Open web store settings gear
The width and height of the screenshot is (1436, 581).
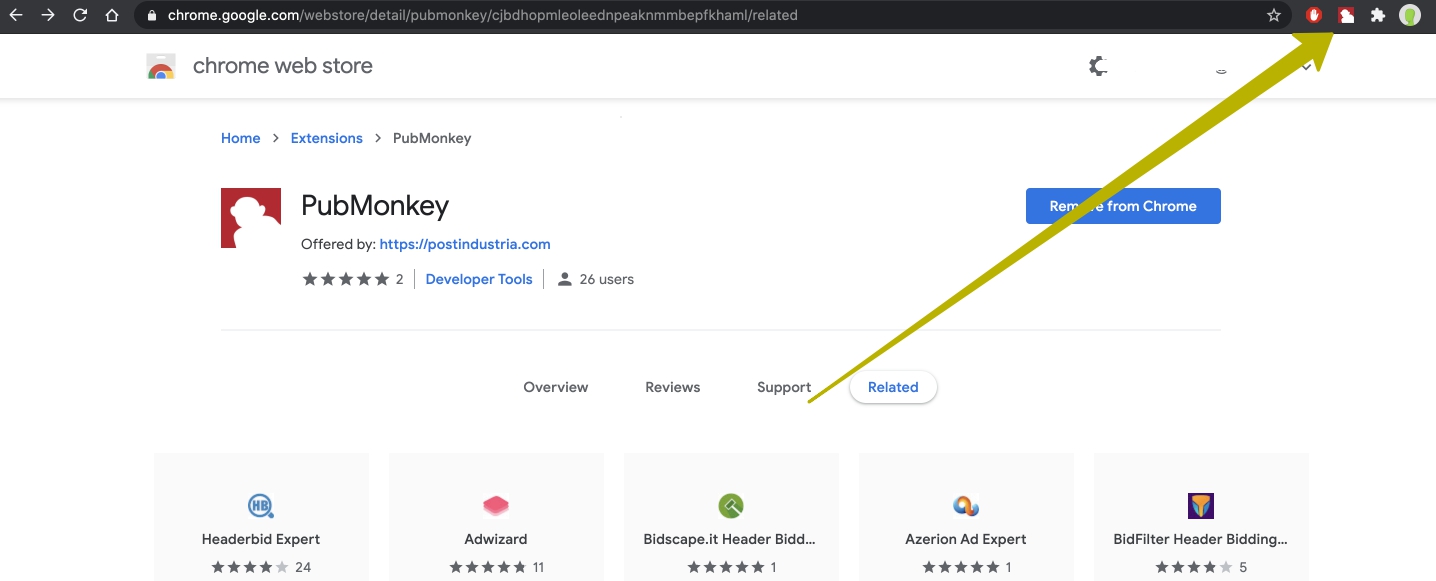coord(1097,66)
